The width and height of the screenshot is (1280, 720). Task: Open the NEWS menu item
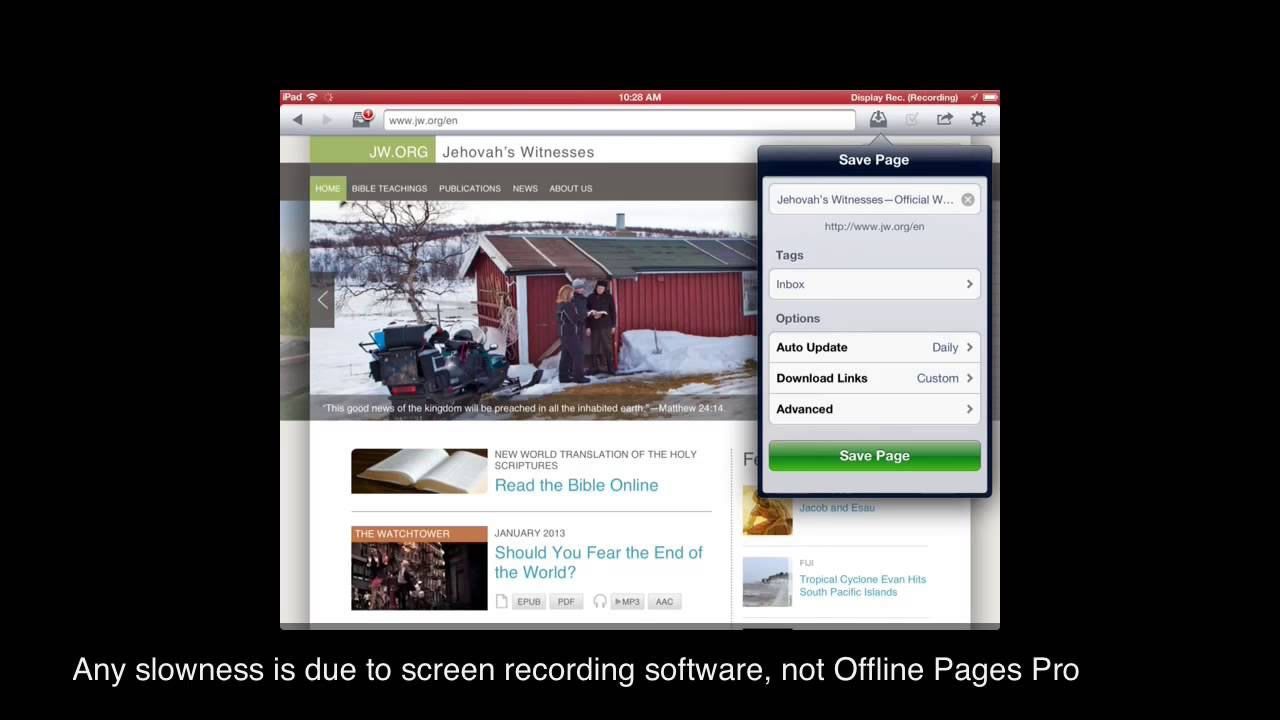[525, 188]
